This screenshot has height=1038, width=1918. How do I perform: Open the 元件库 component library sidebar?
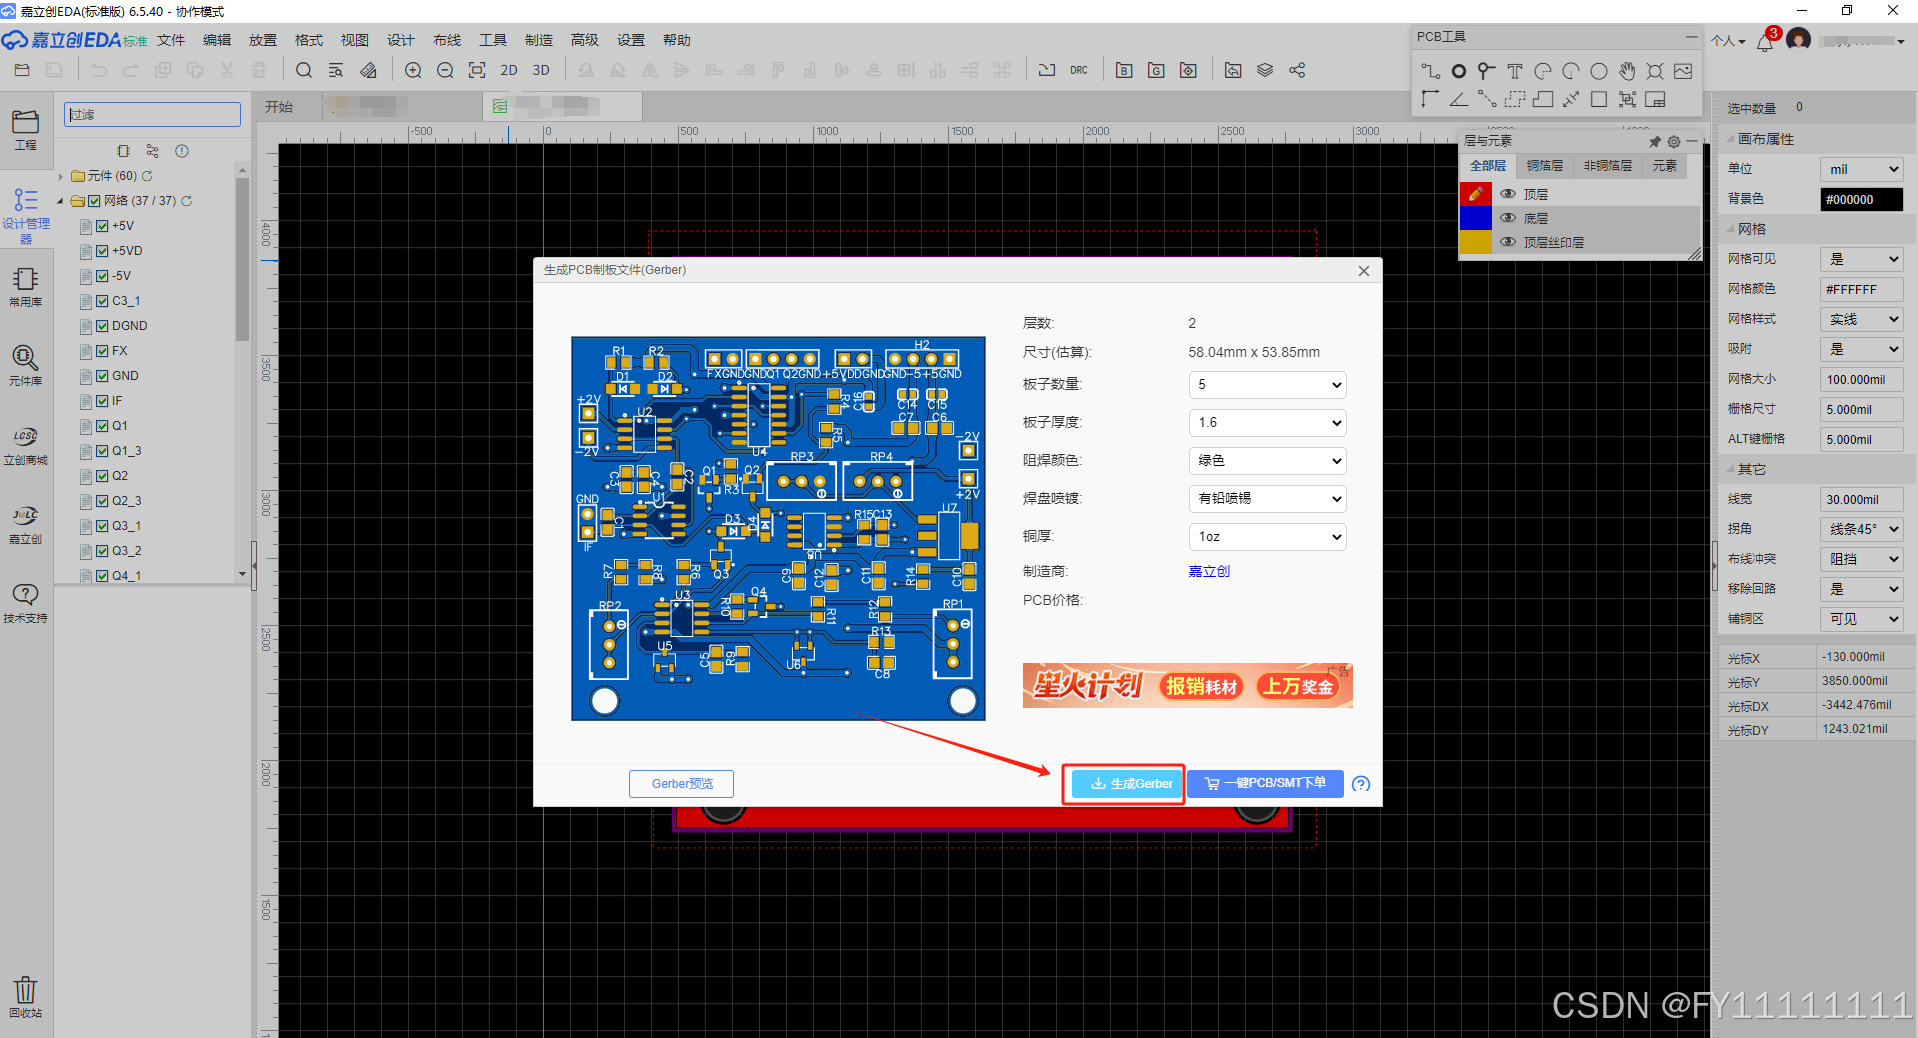point(25,365)
